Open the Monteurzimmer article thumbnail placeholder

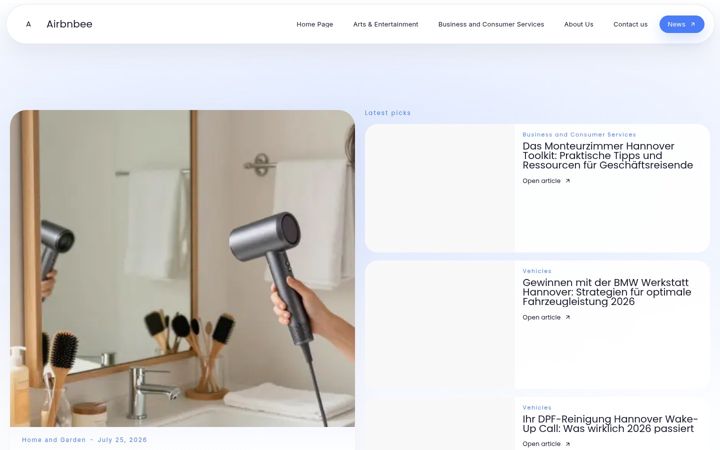coord(439,188)
